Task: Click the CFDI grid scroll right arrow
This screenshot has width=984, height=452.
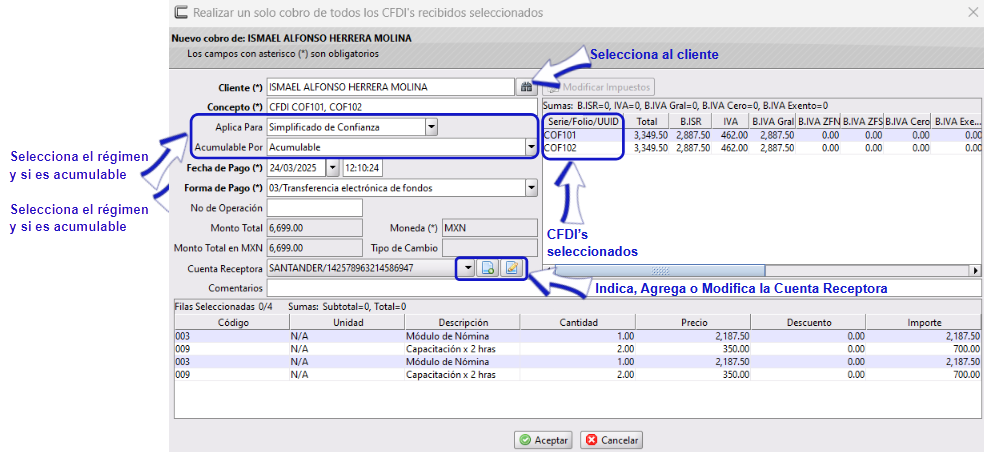Action: click(976, 271)
